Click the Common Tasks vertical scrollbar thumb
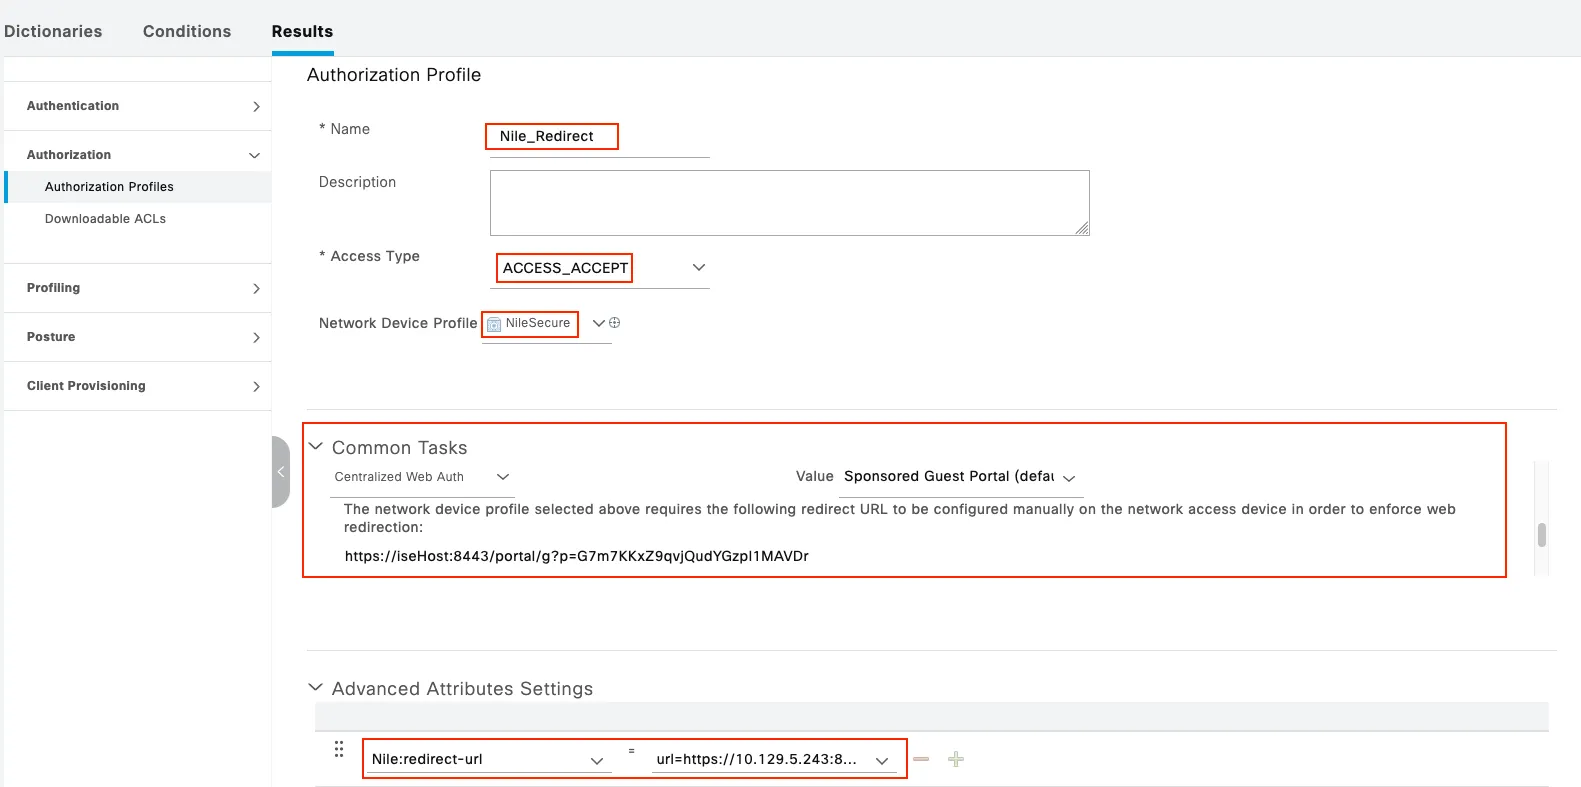Viewport: 1581px width, 787px height. [x=1542, y=535]
